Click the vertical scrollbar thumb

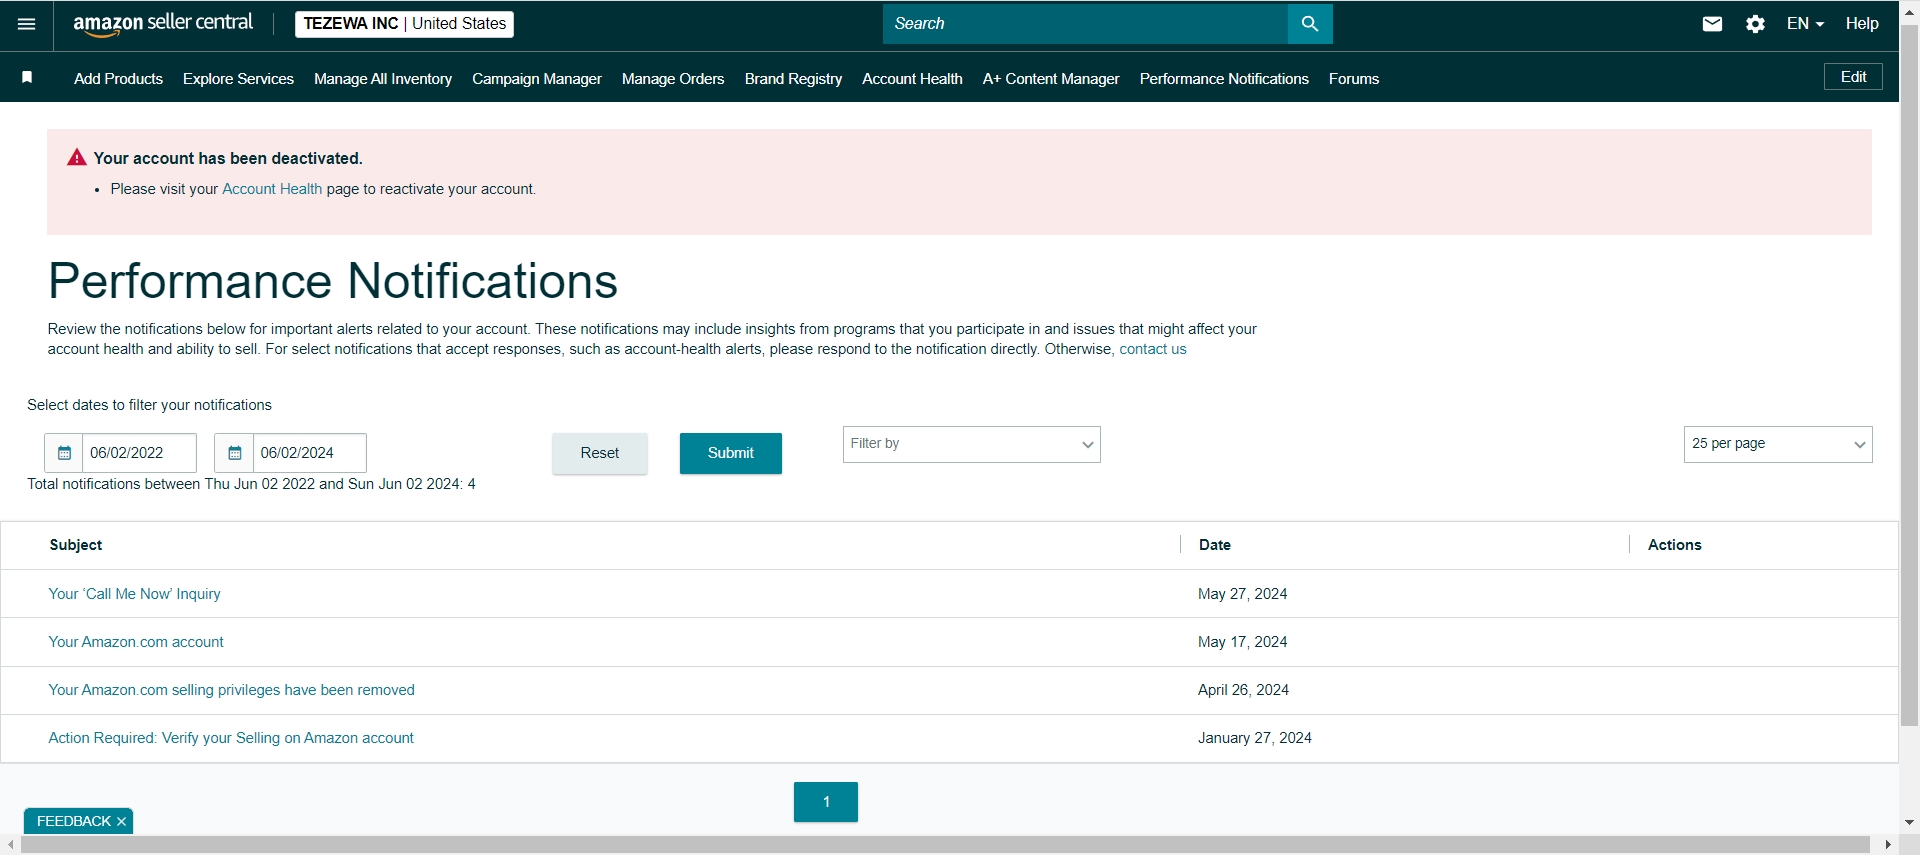(x=1909, y=375)
